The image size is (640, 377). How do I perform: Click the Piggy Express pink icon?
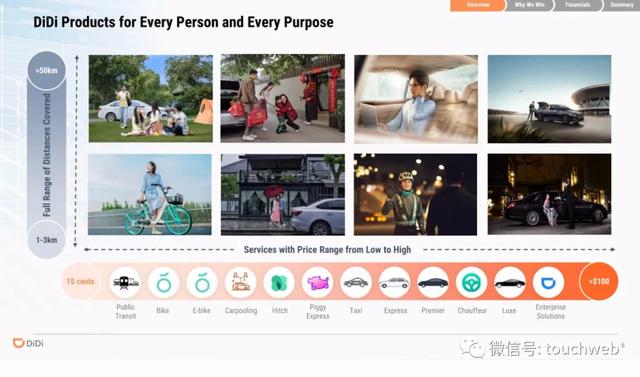[x=318, y=282]
